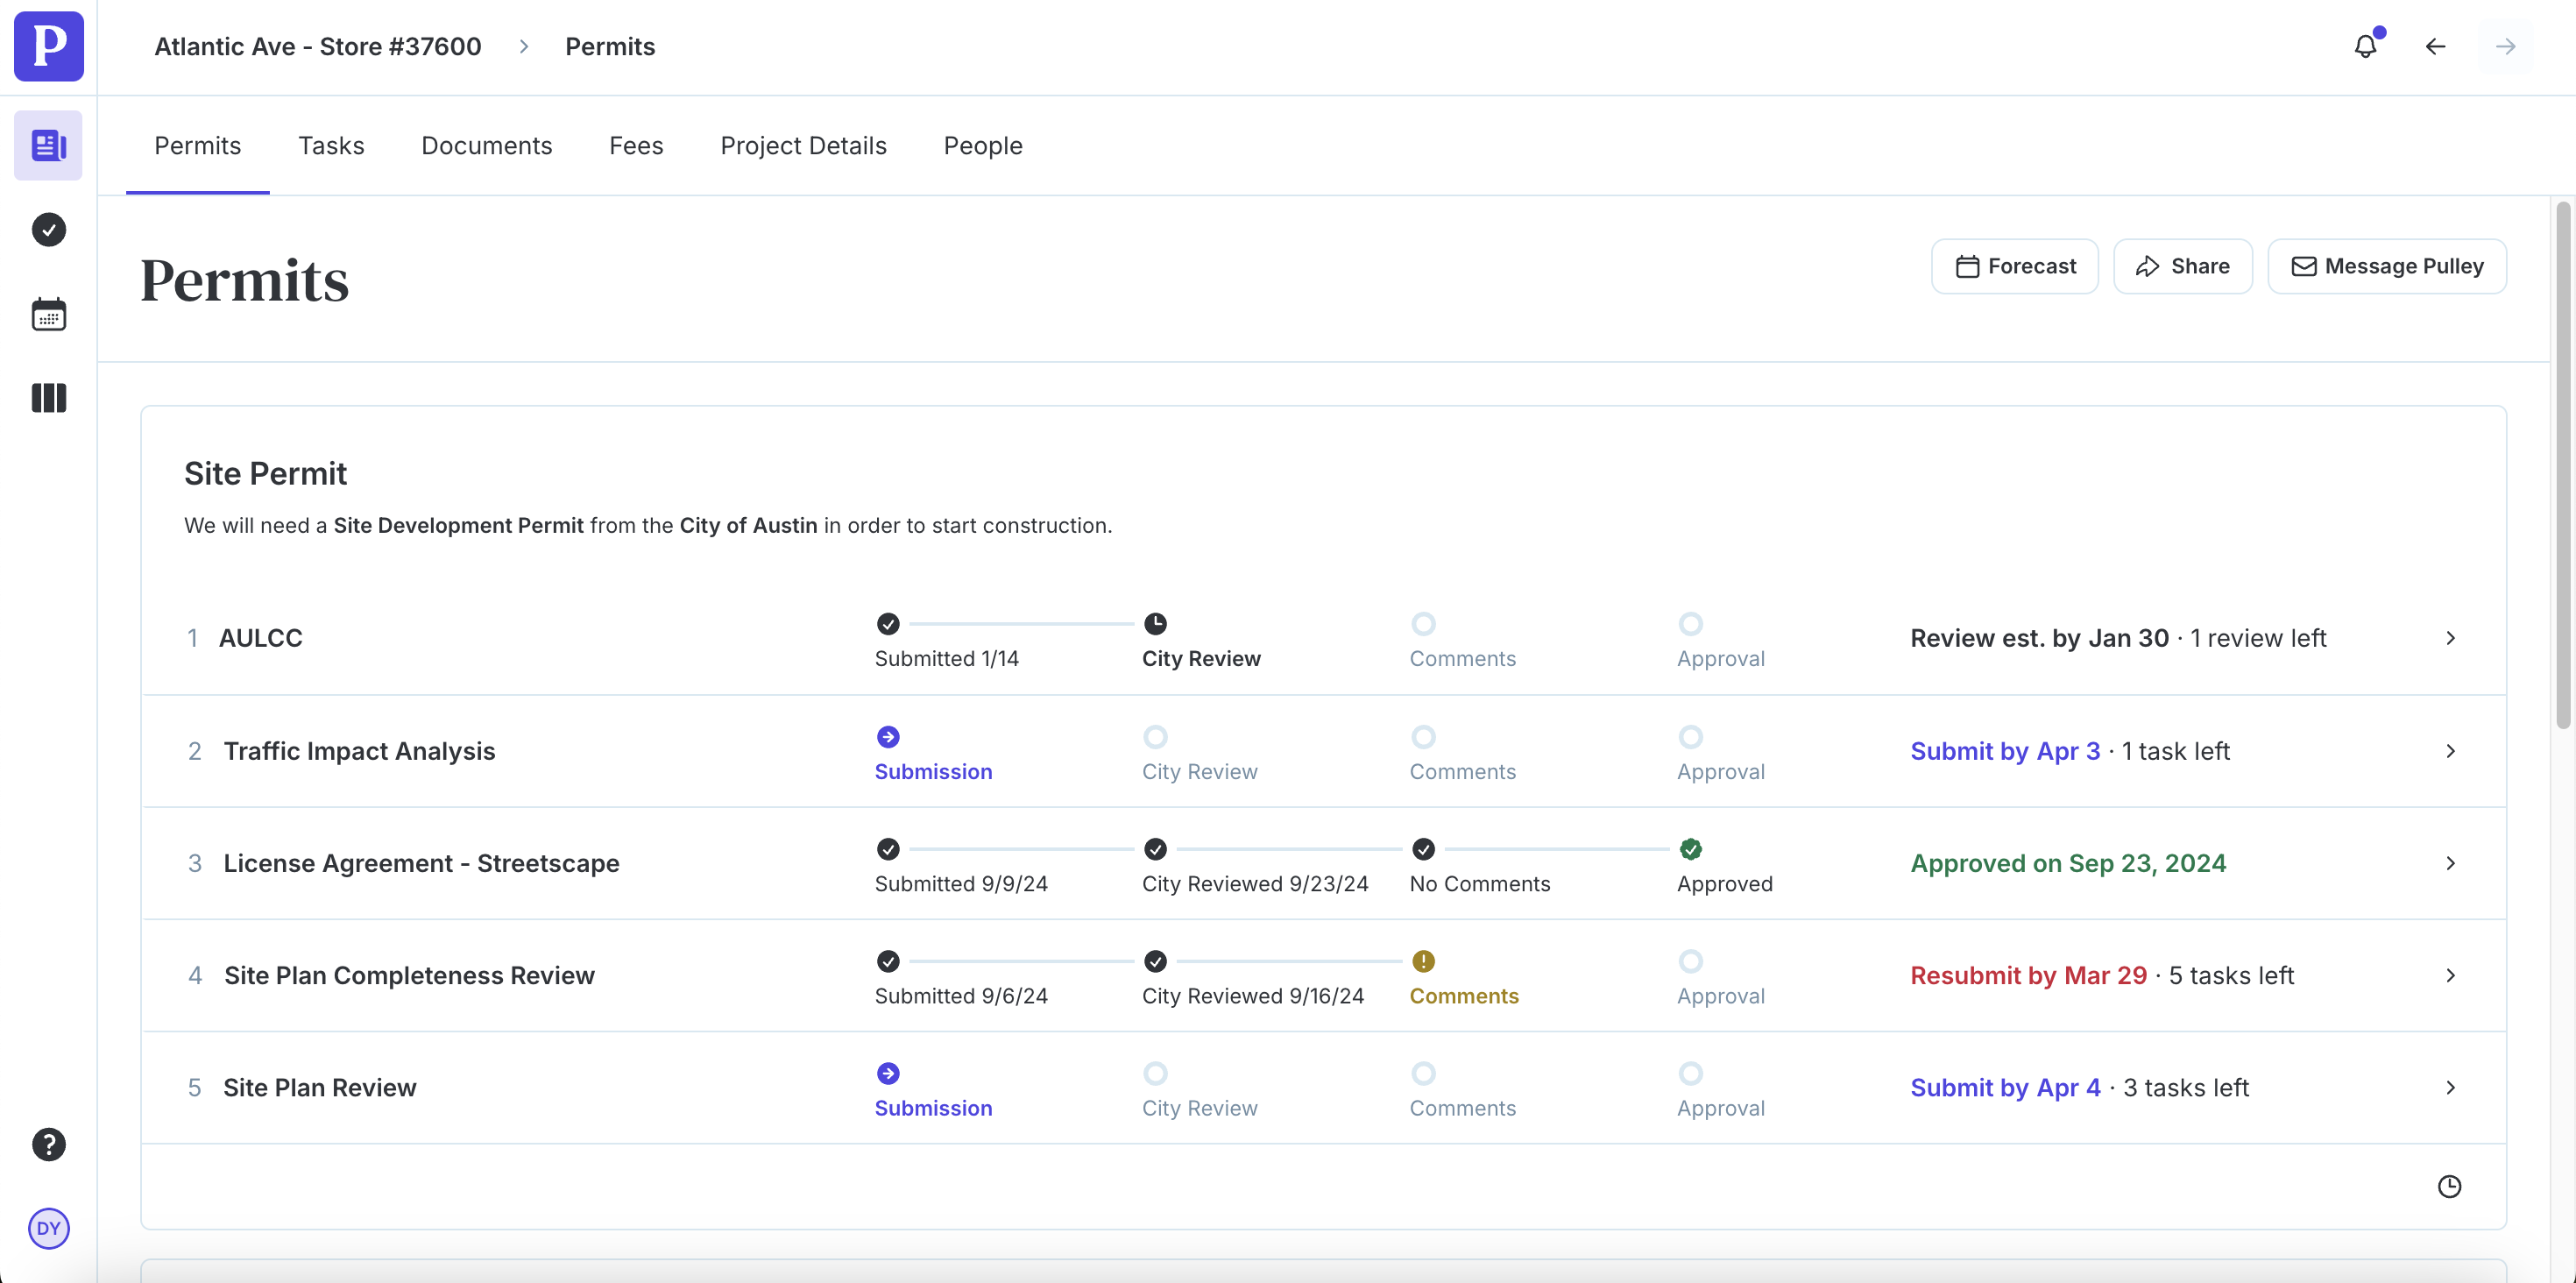Viewport: 2576px width, 1283px height.
Task: Click the Message Pulley button
Action: (2386, 266)
